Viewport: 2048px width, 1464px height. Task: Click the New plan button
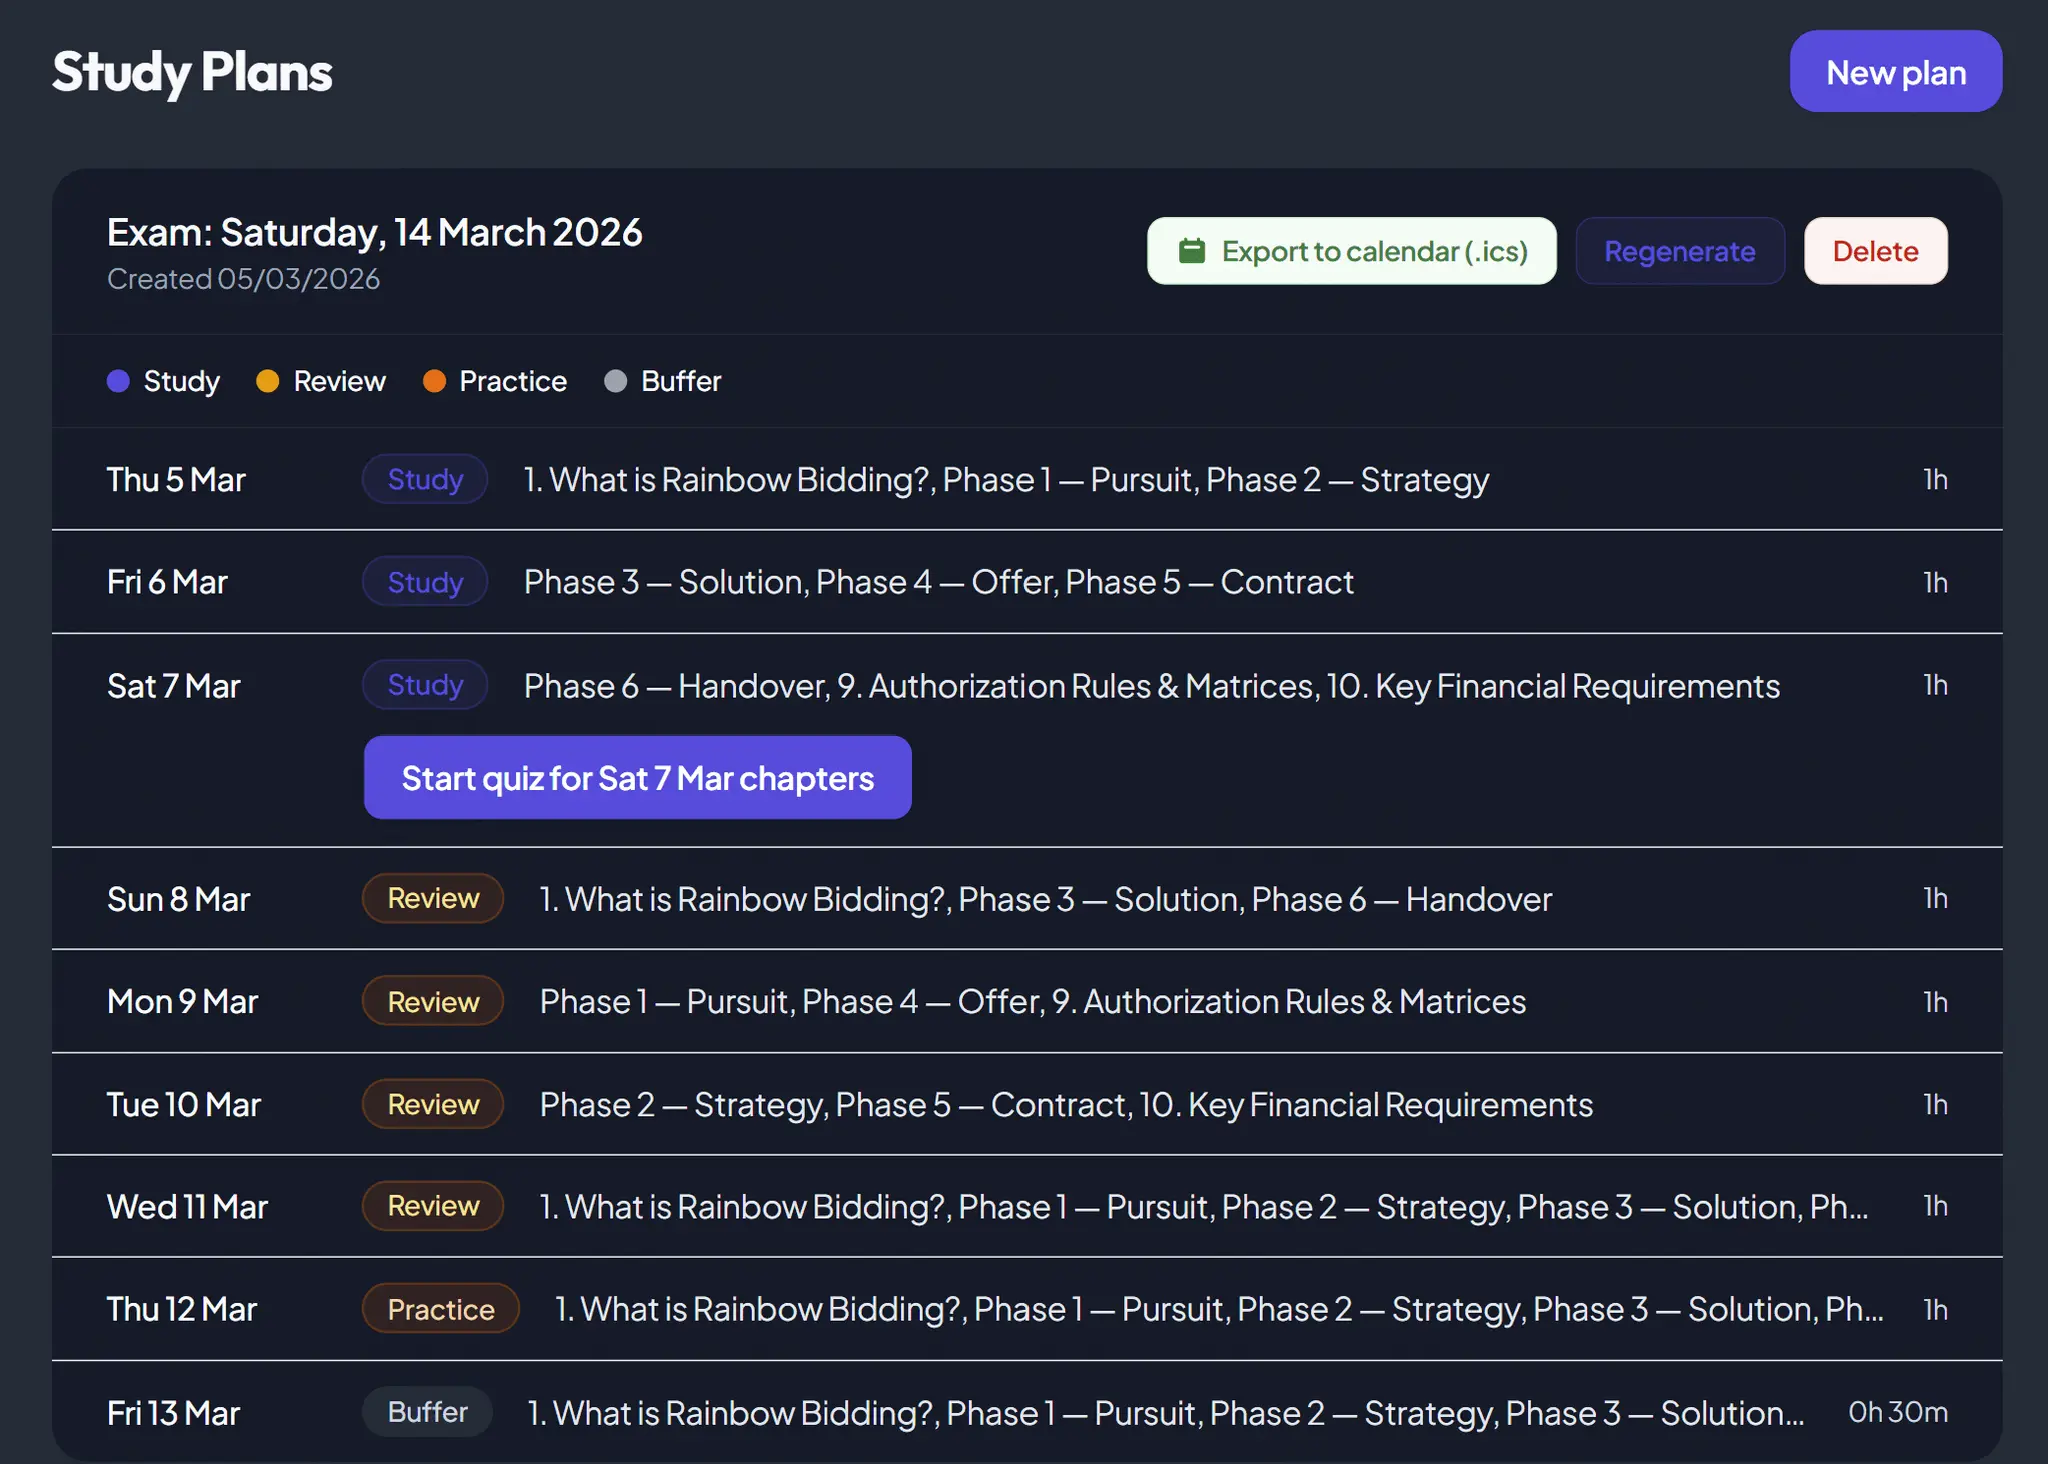tap(1895, 72)
